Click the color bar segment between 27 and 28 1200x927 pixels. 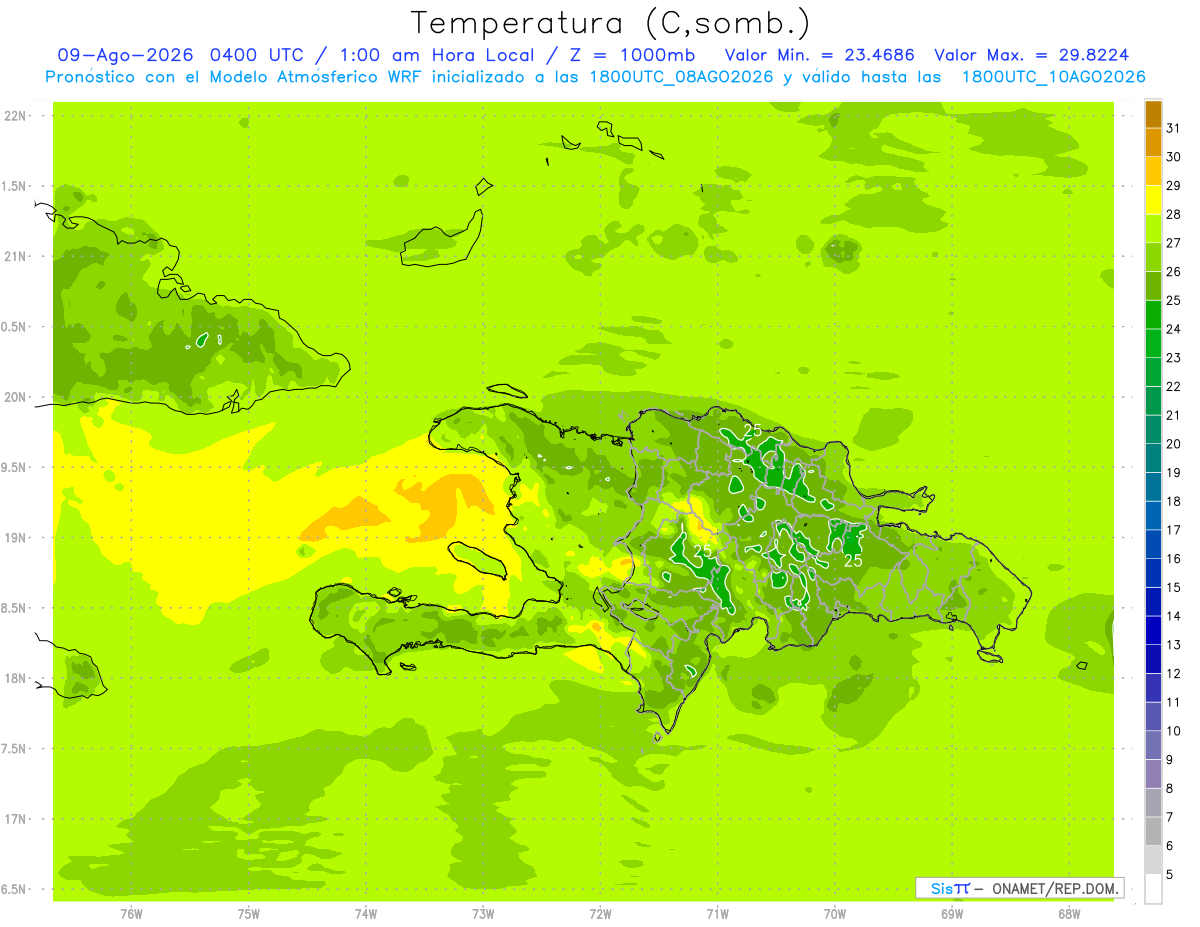click(x=1153, y=228)
